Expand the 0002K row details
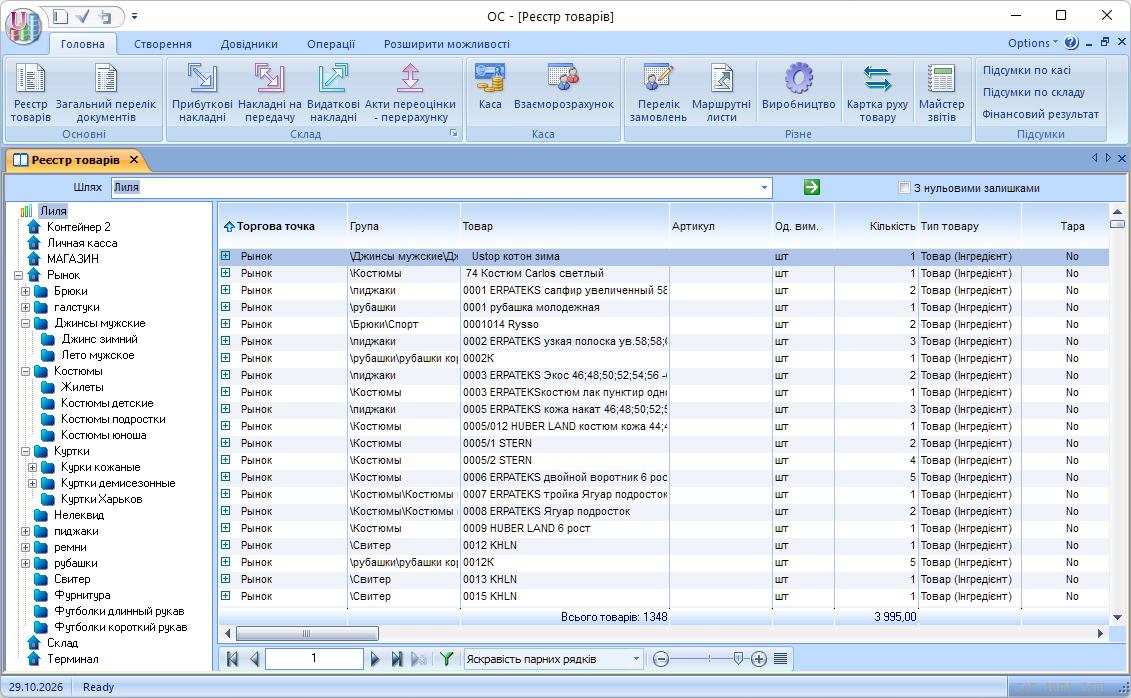 (226, 358)
